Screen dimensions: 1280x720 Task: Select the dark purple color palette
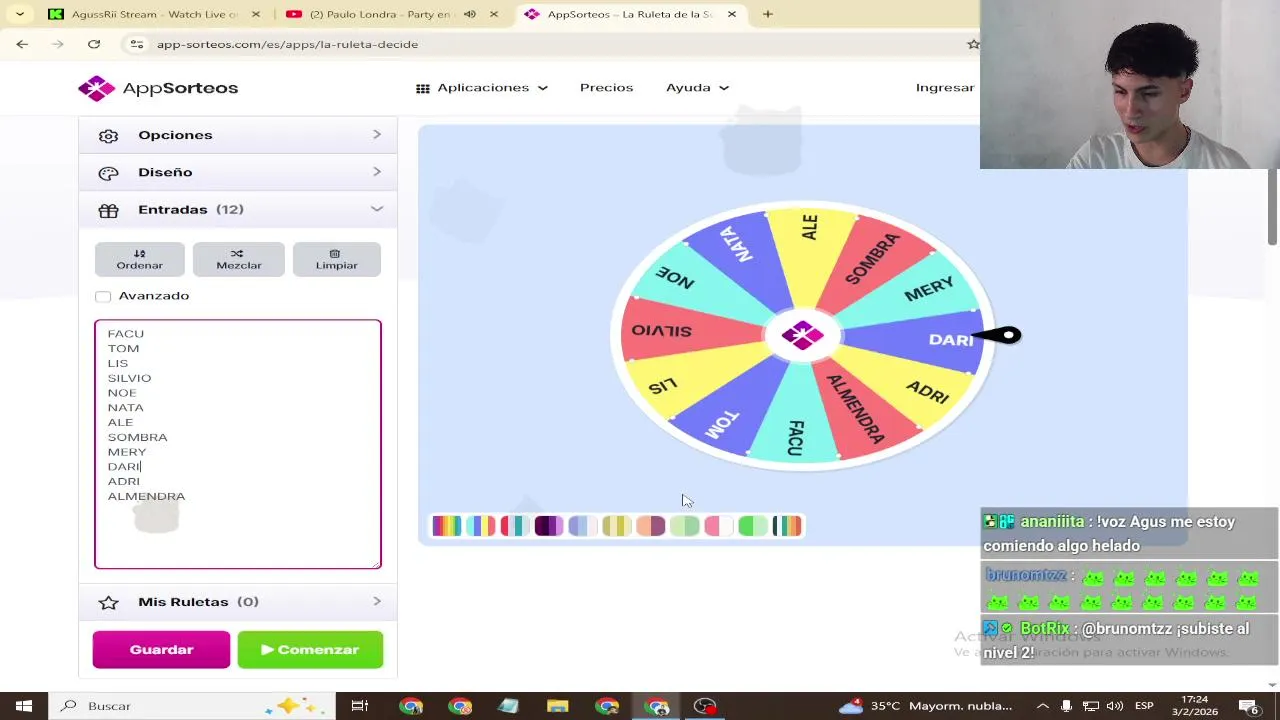(548, 526)
